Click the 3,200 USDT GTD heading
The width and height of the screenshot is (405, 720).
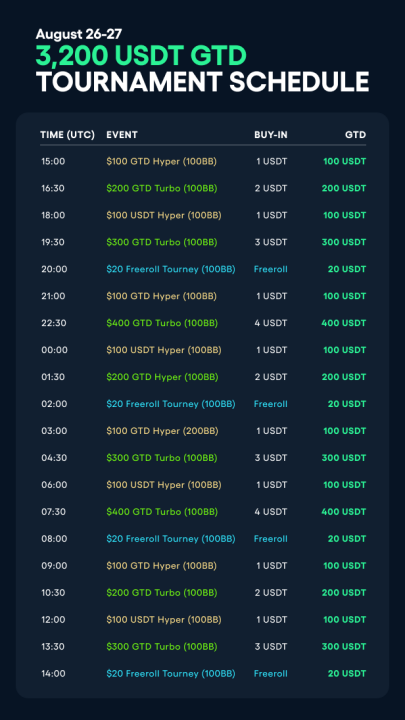point(141,56)
